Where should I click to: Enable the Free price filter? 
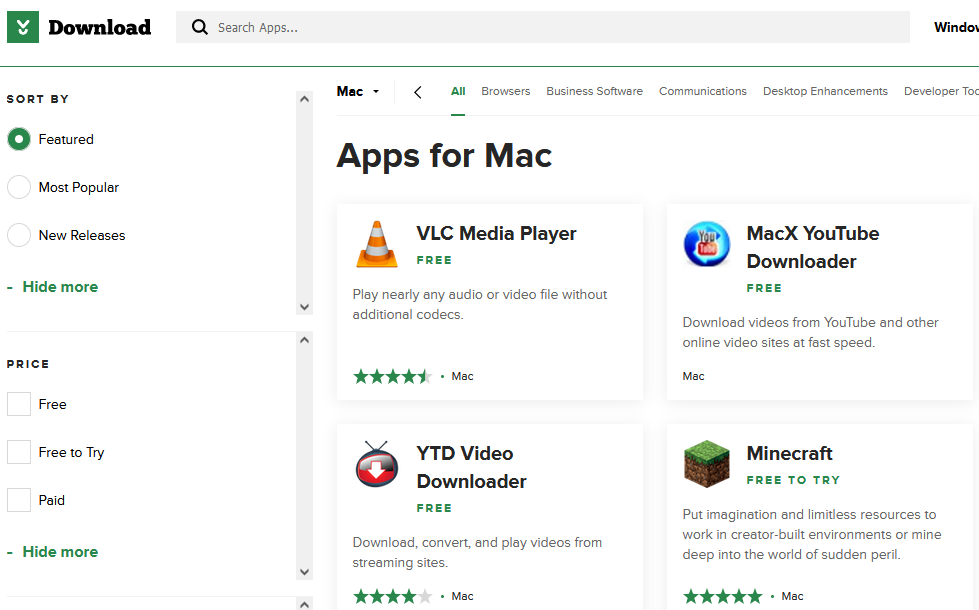(19, 404)
